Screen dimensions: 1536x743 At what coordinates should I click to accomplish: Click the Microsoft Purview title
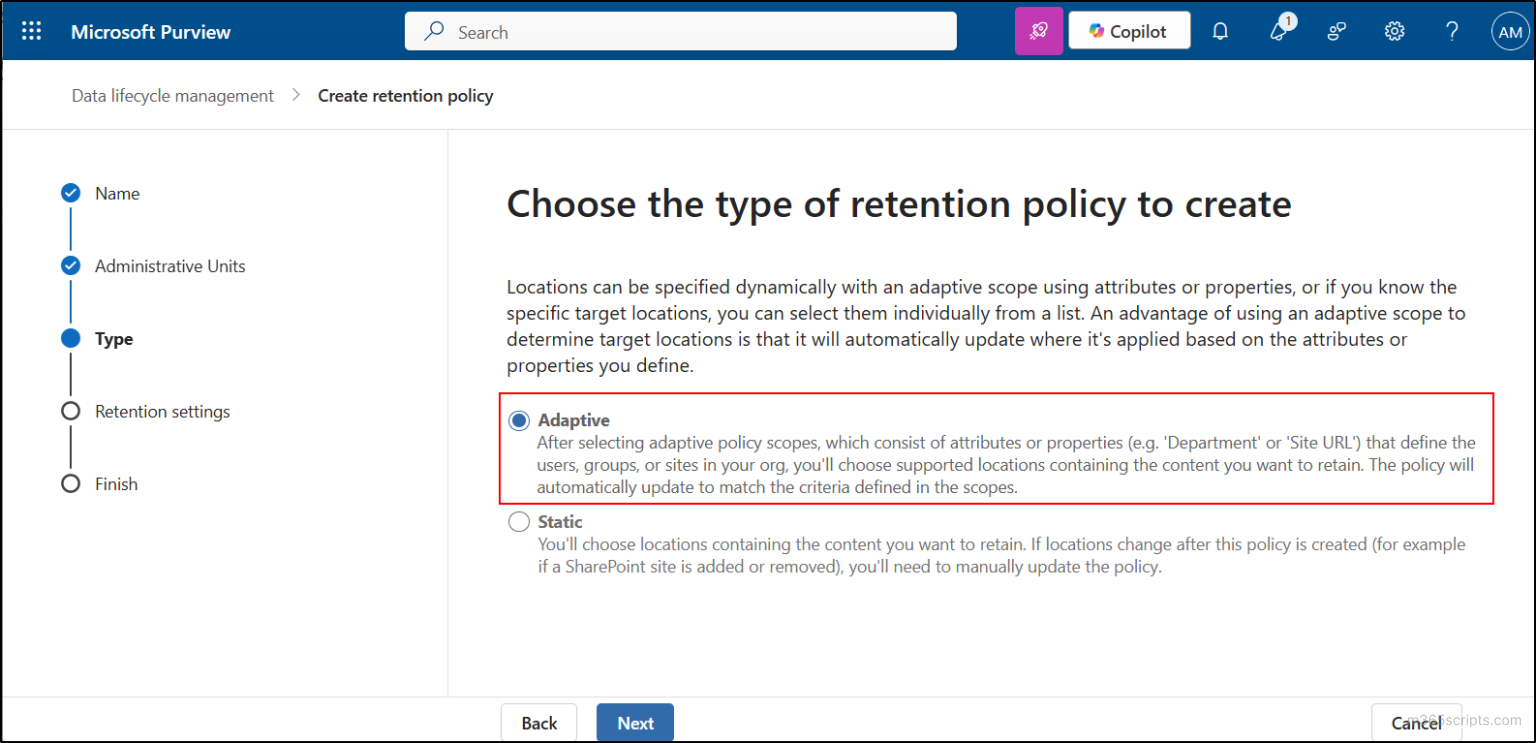point(151,32)
